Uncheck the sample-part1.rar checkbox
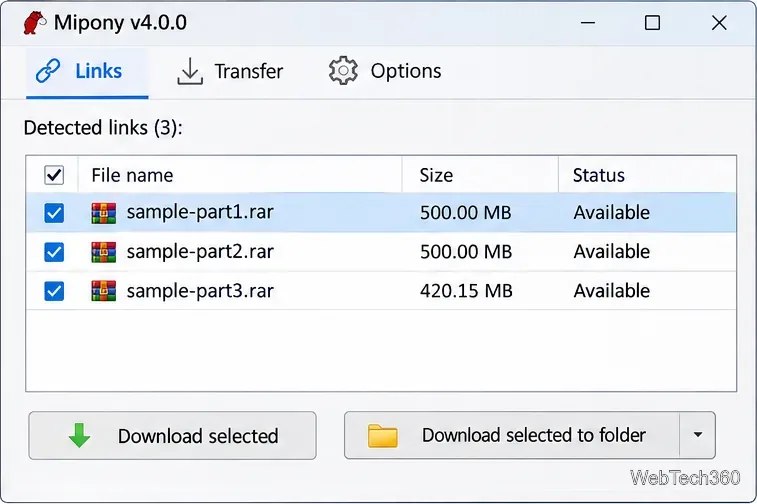The height and width of the screenshot is (504, 757). click(x=54, y=213)
